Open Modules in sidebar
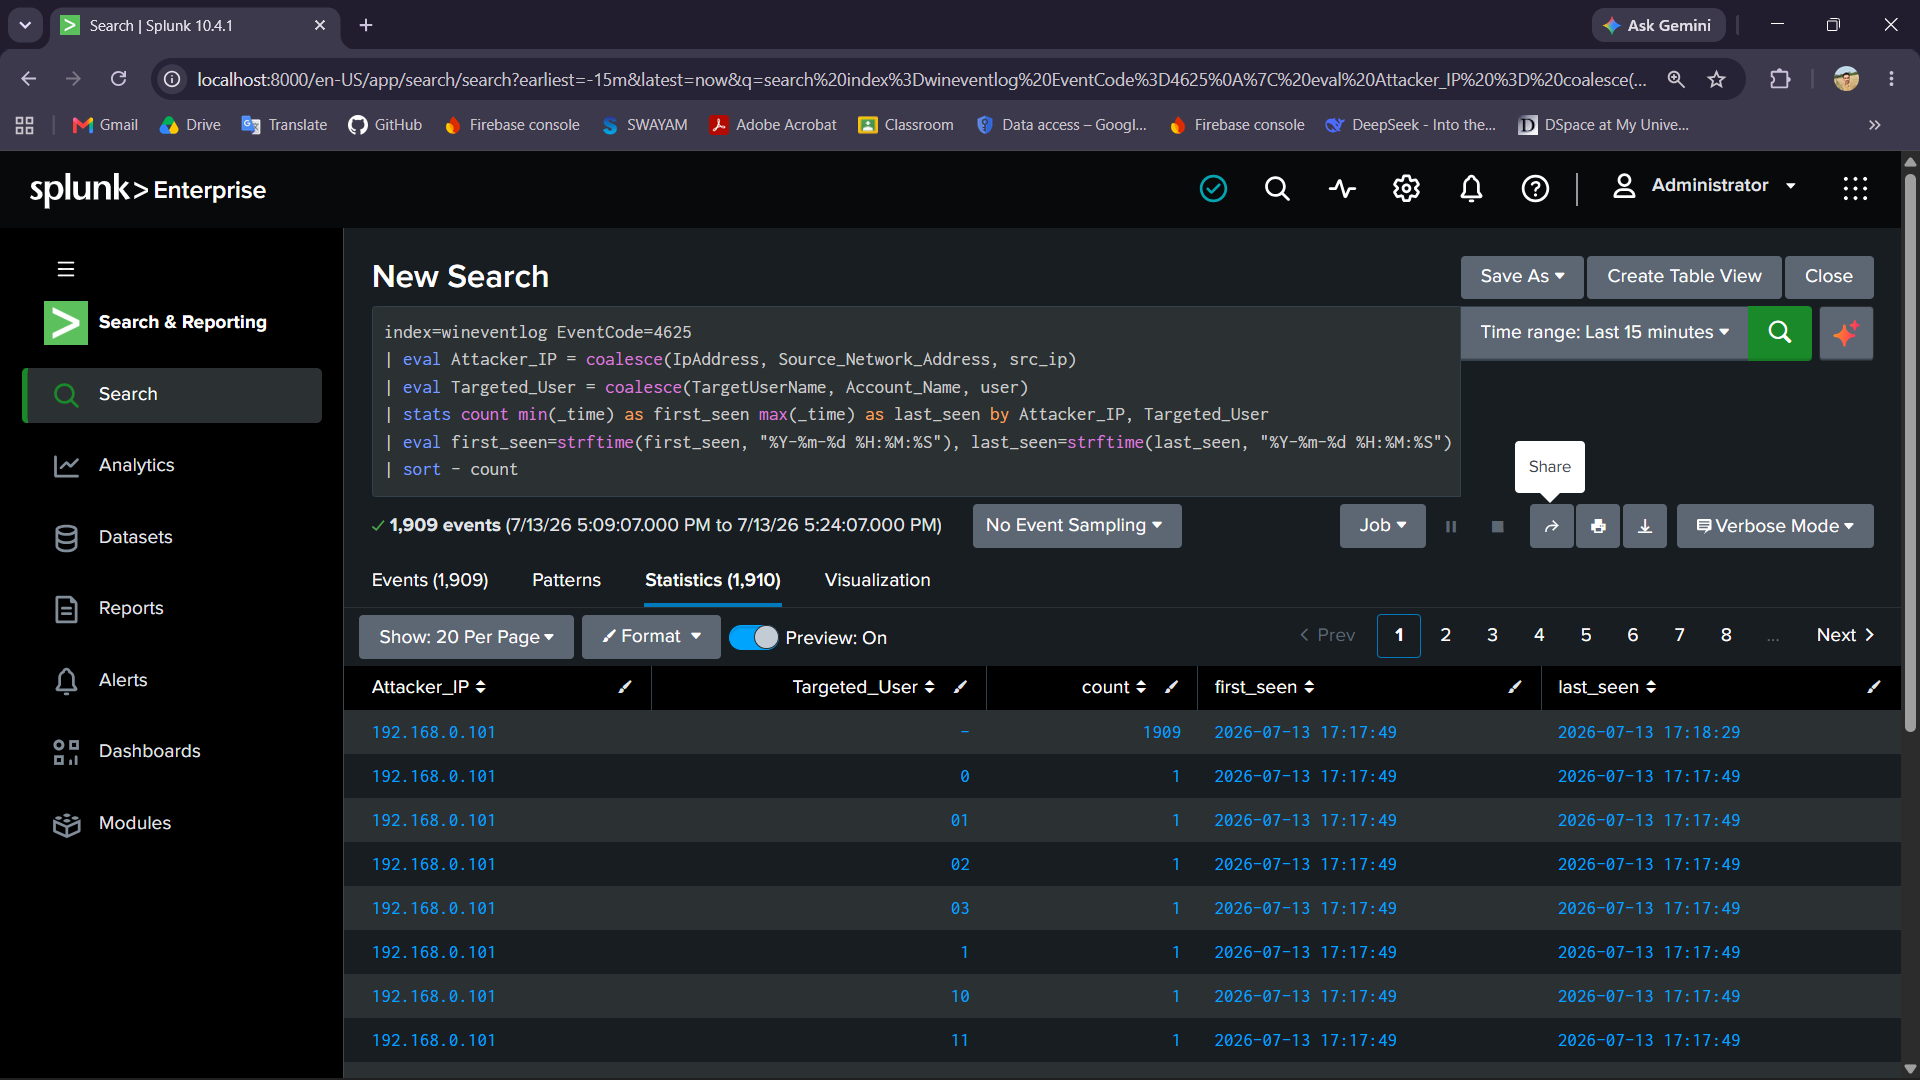 [172, 824]
